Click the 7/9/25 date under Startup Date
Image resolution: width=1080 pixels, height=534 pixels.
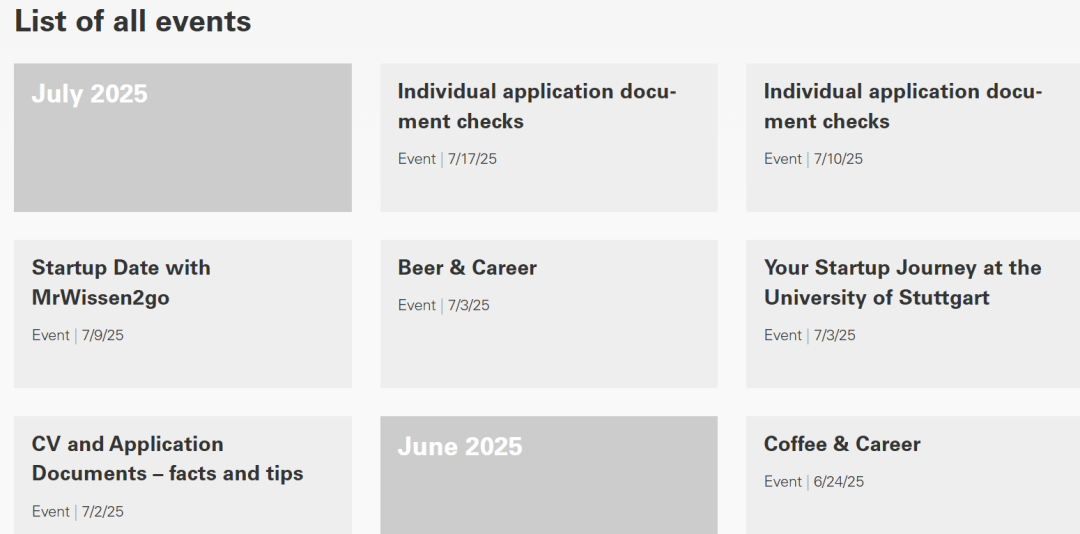(103, 335)
